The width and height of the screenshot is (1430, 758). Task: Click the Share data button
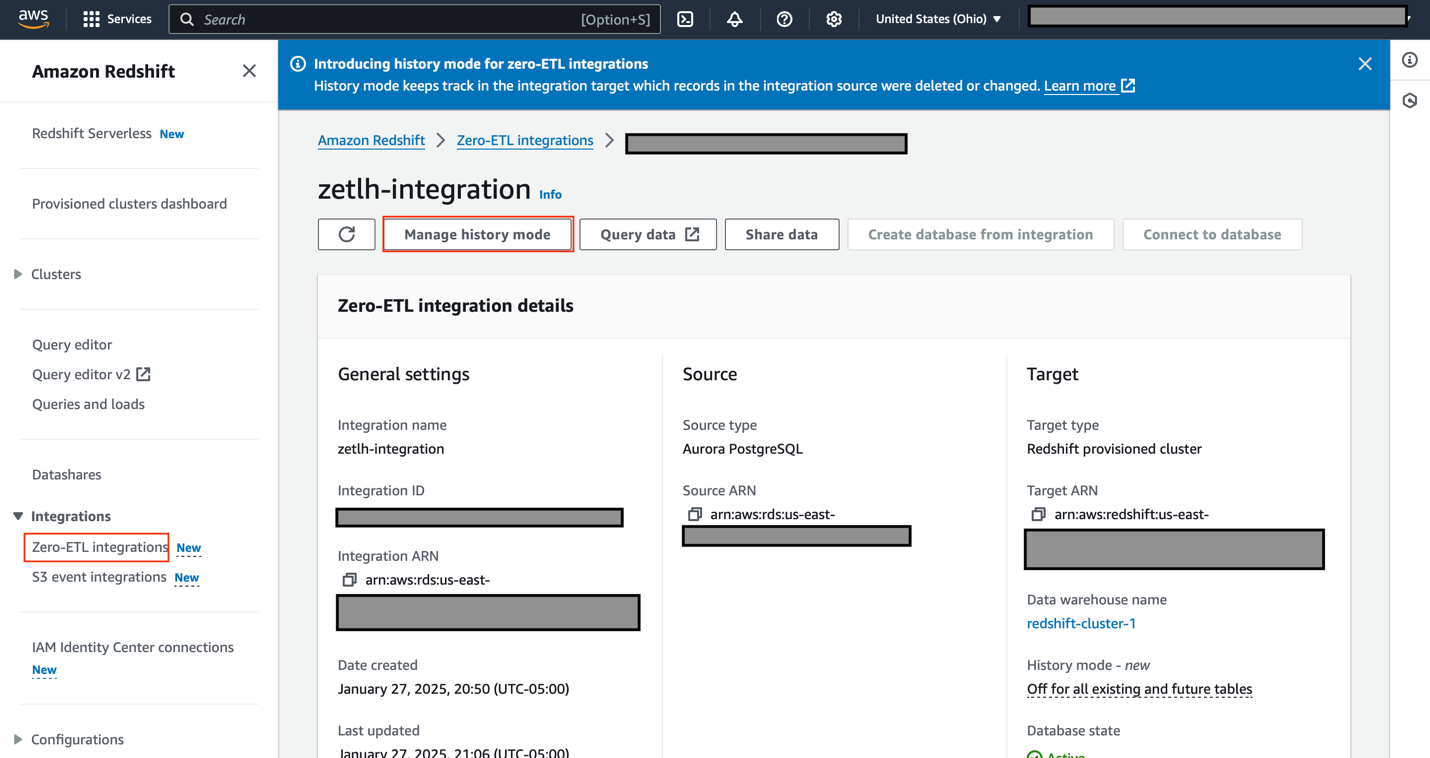782,234
